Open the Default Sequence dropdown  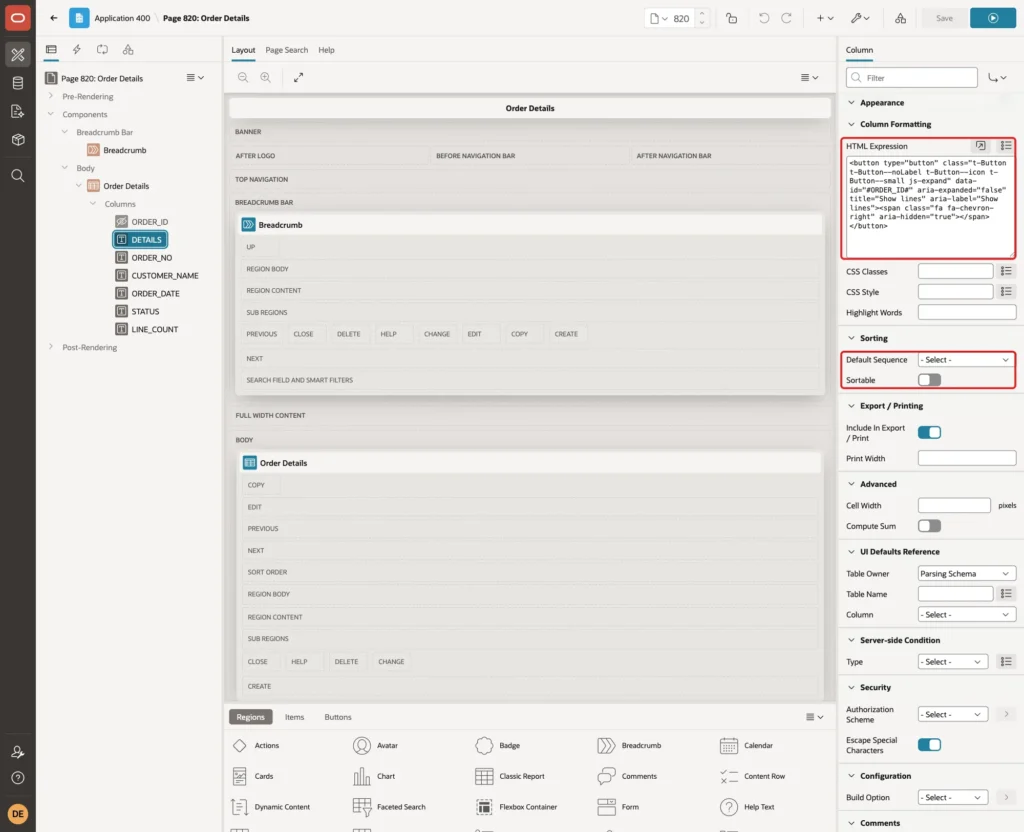point(965,360)
